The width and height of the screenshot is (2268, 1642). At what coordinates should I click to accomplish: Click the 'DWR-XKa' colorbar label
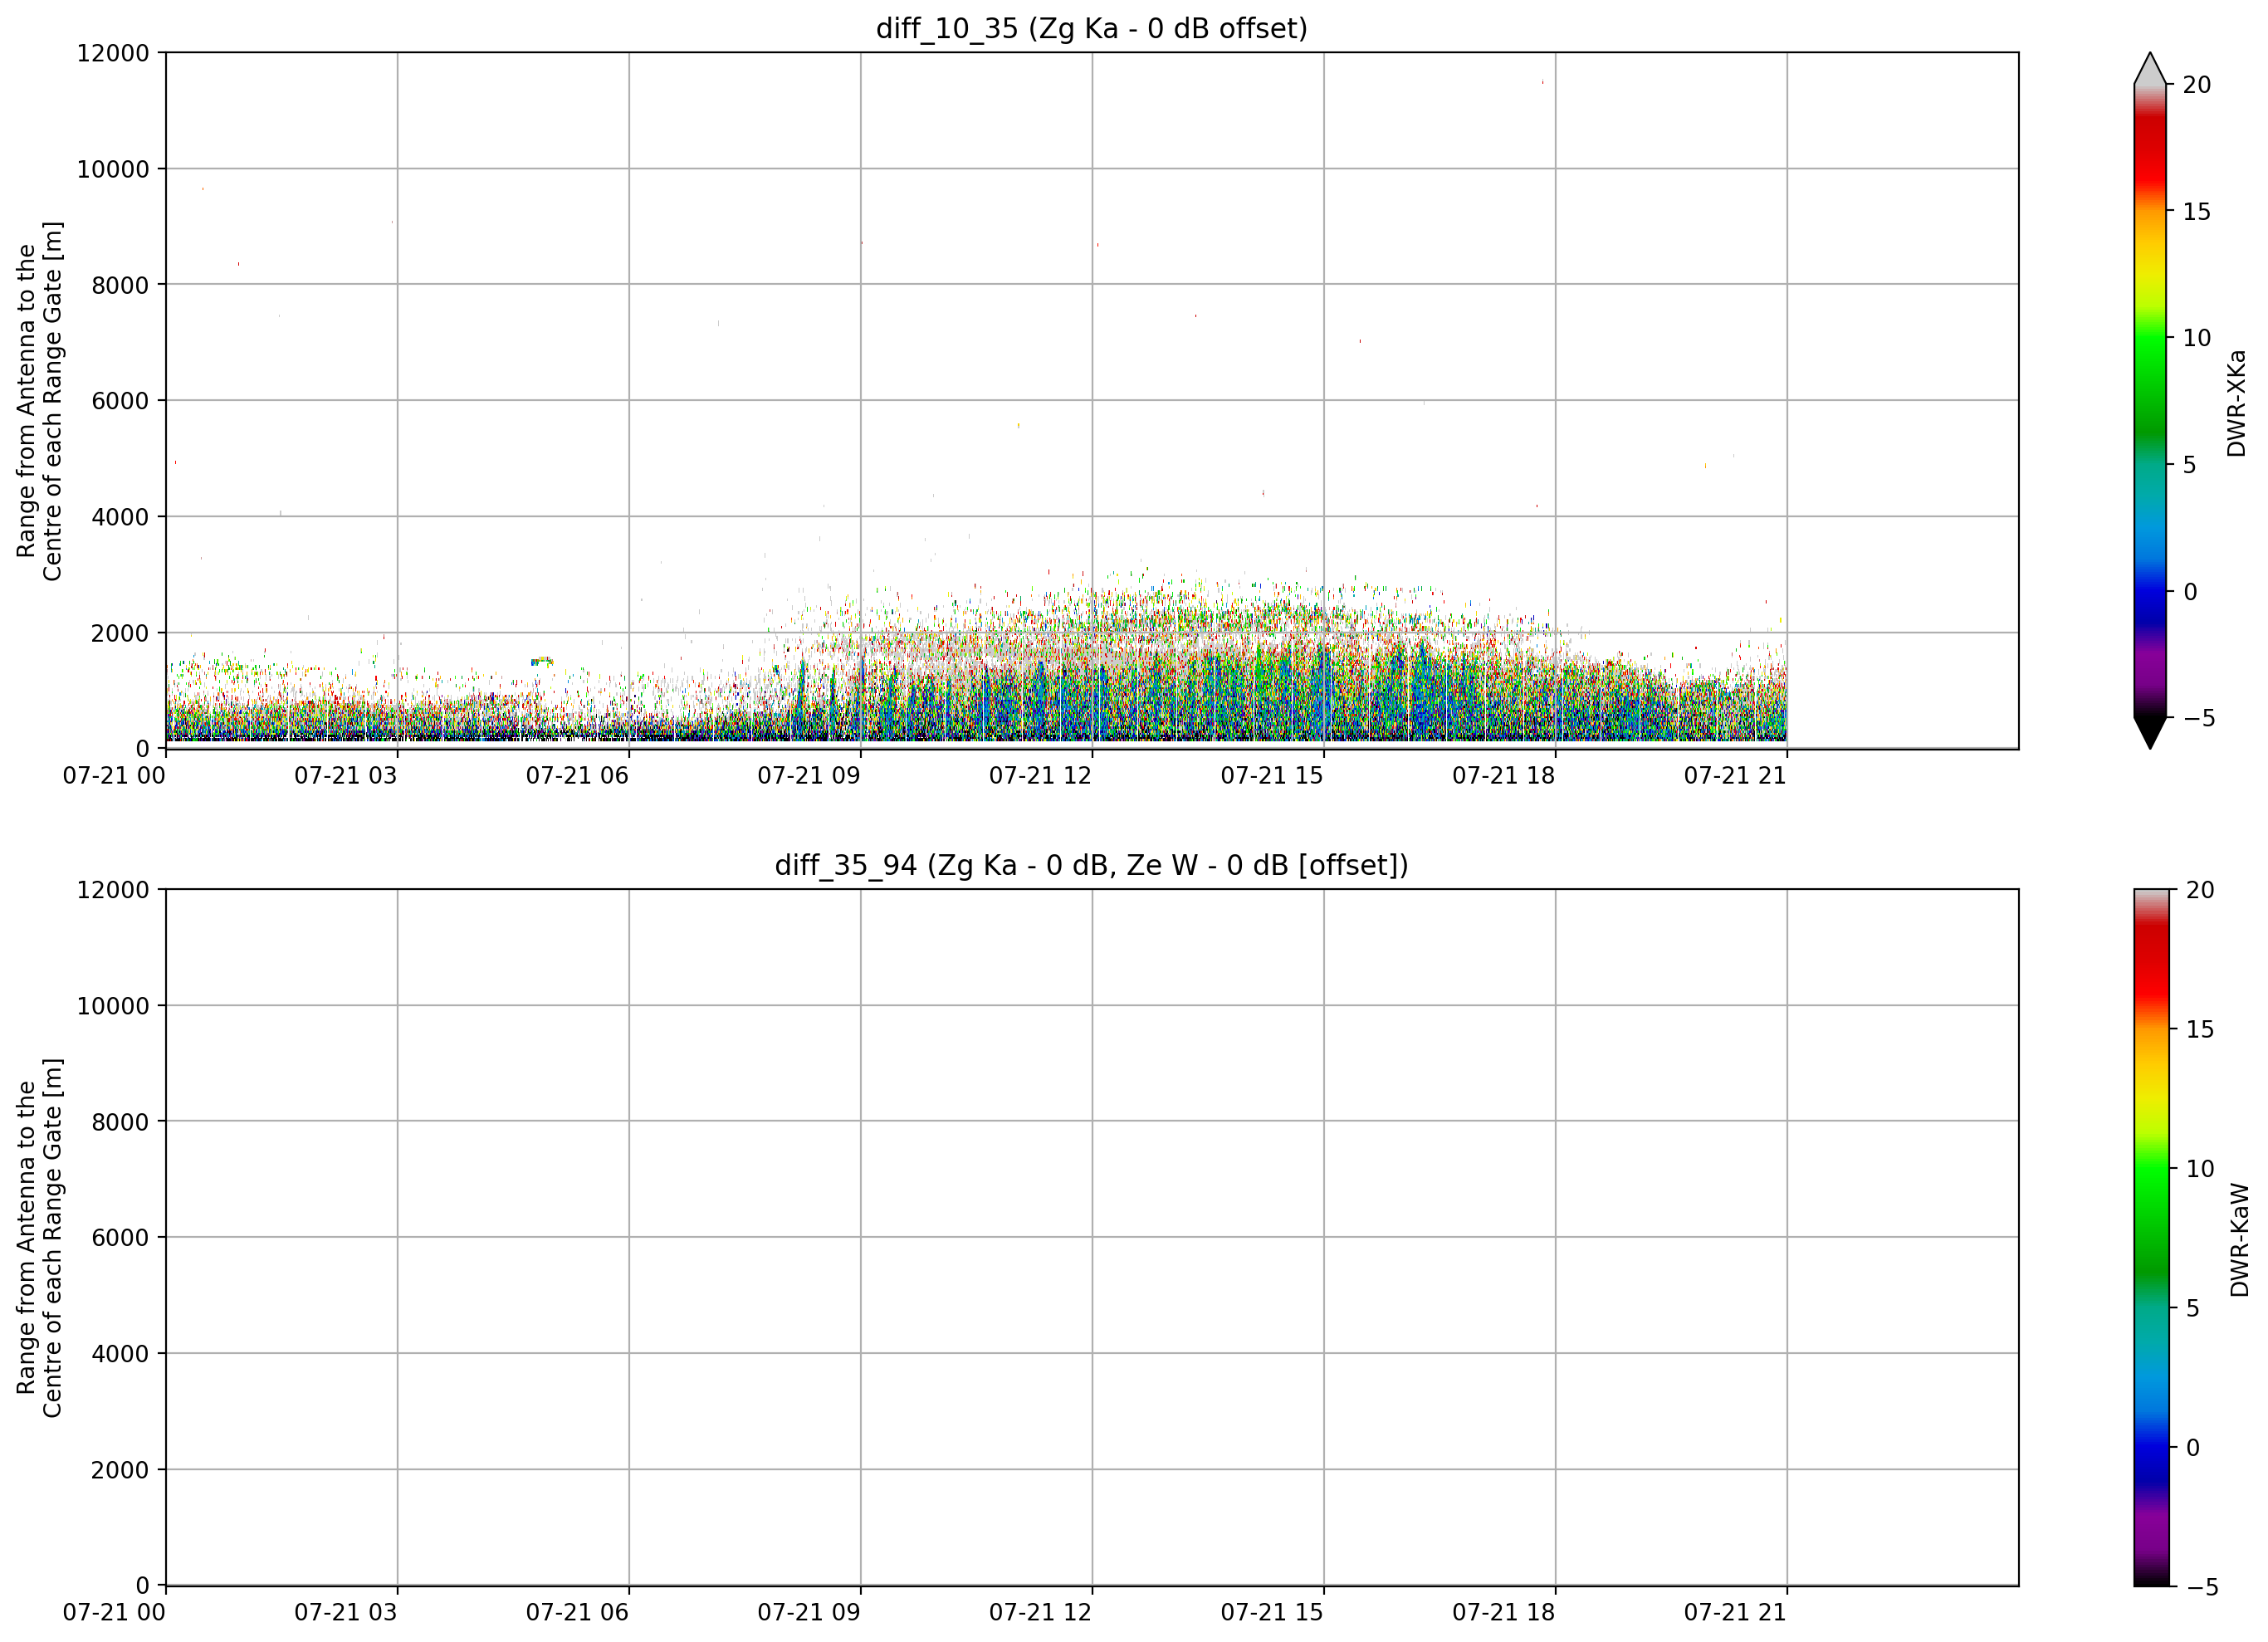click(2237, 403)
